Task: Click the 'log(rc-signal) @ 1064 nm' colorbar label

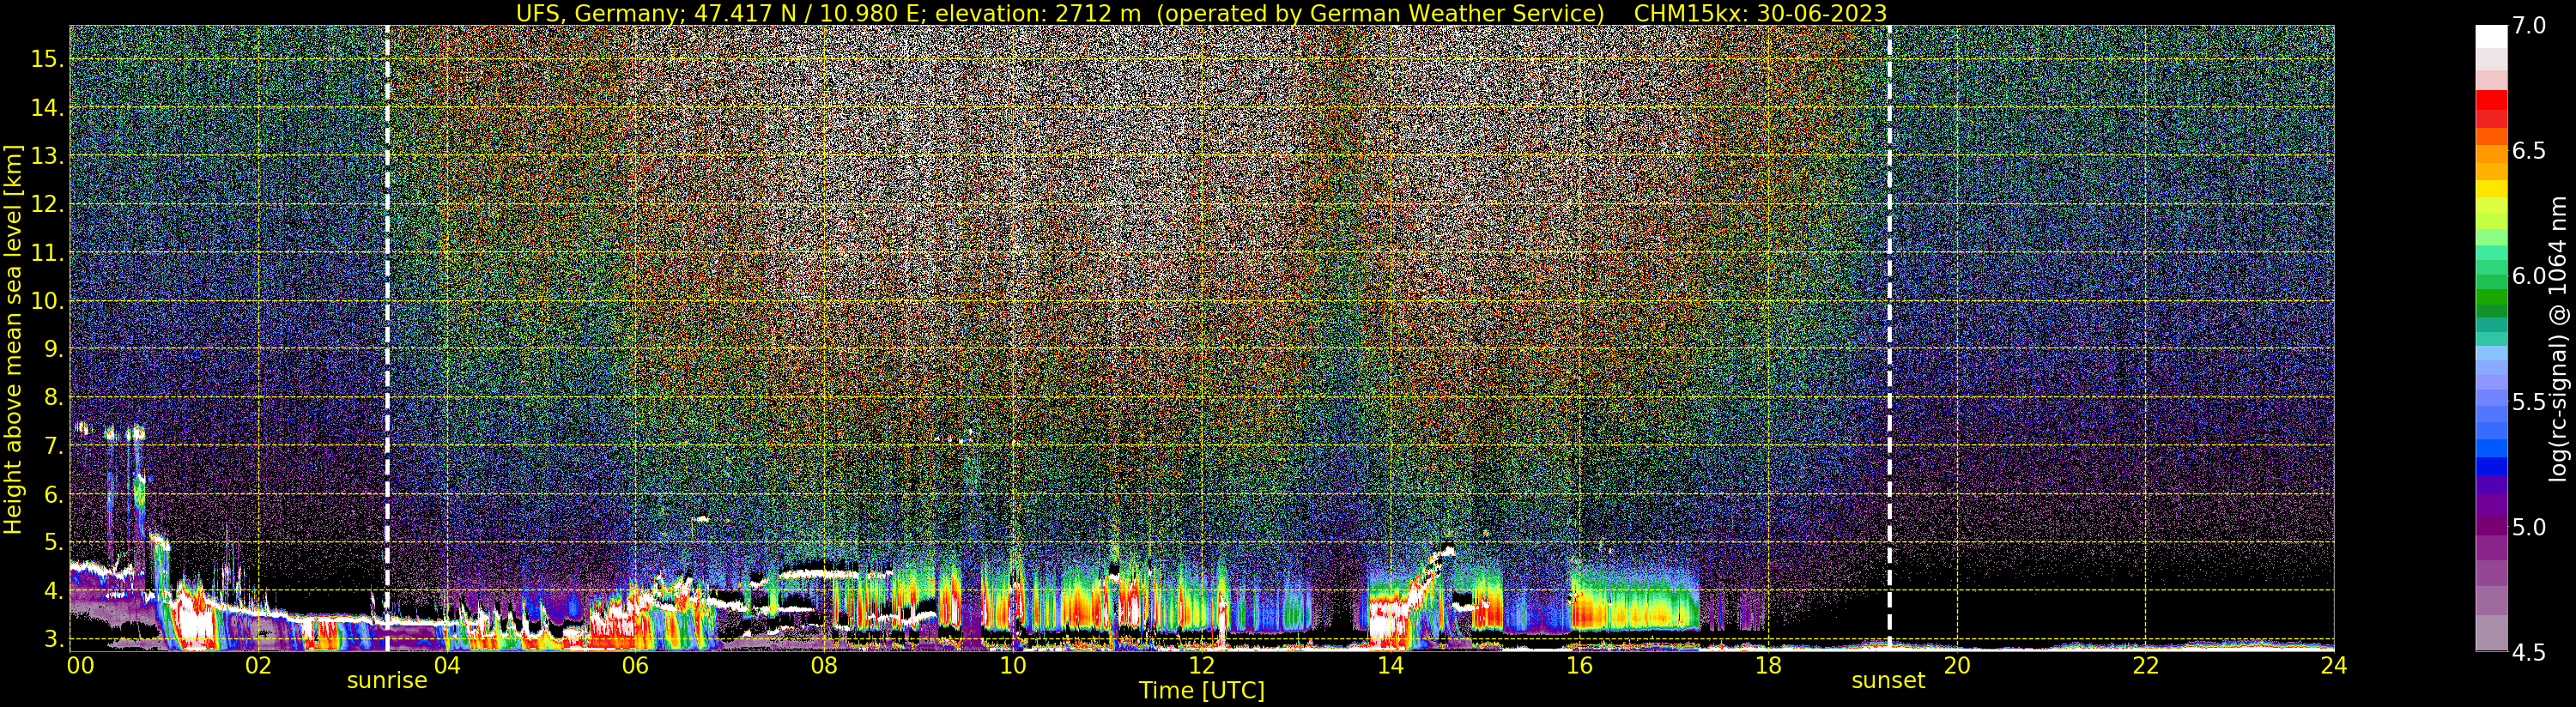Action: click(x=2560, y=338)
